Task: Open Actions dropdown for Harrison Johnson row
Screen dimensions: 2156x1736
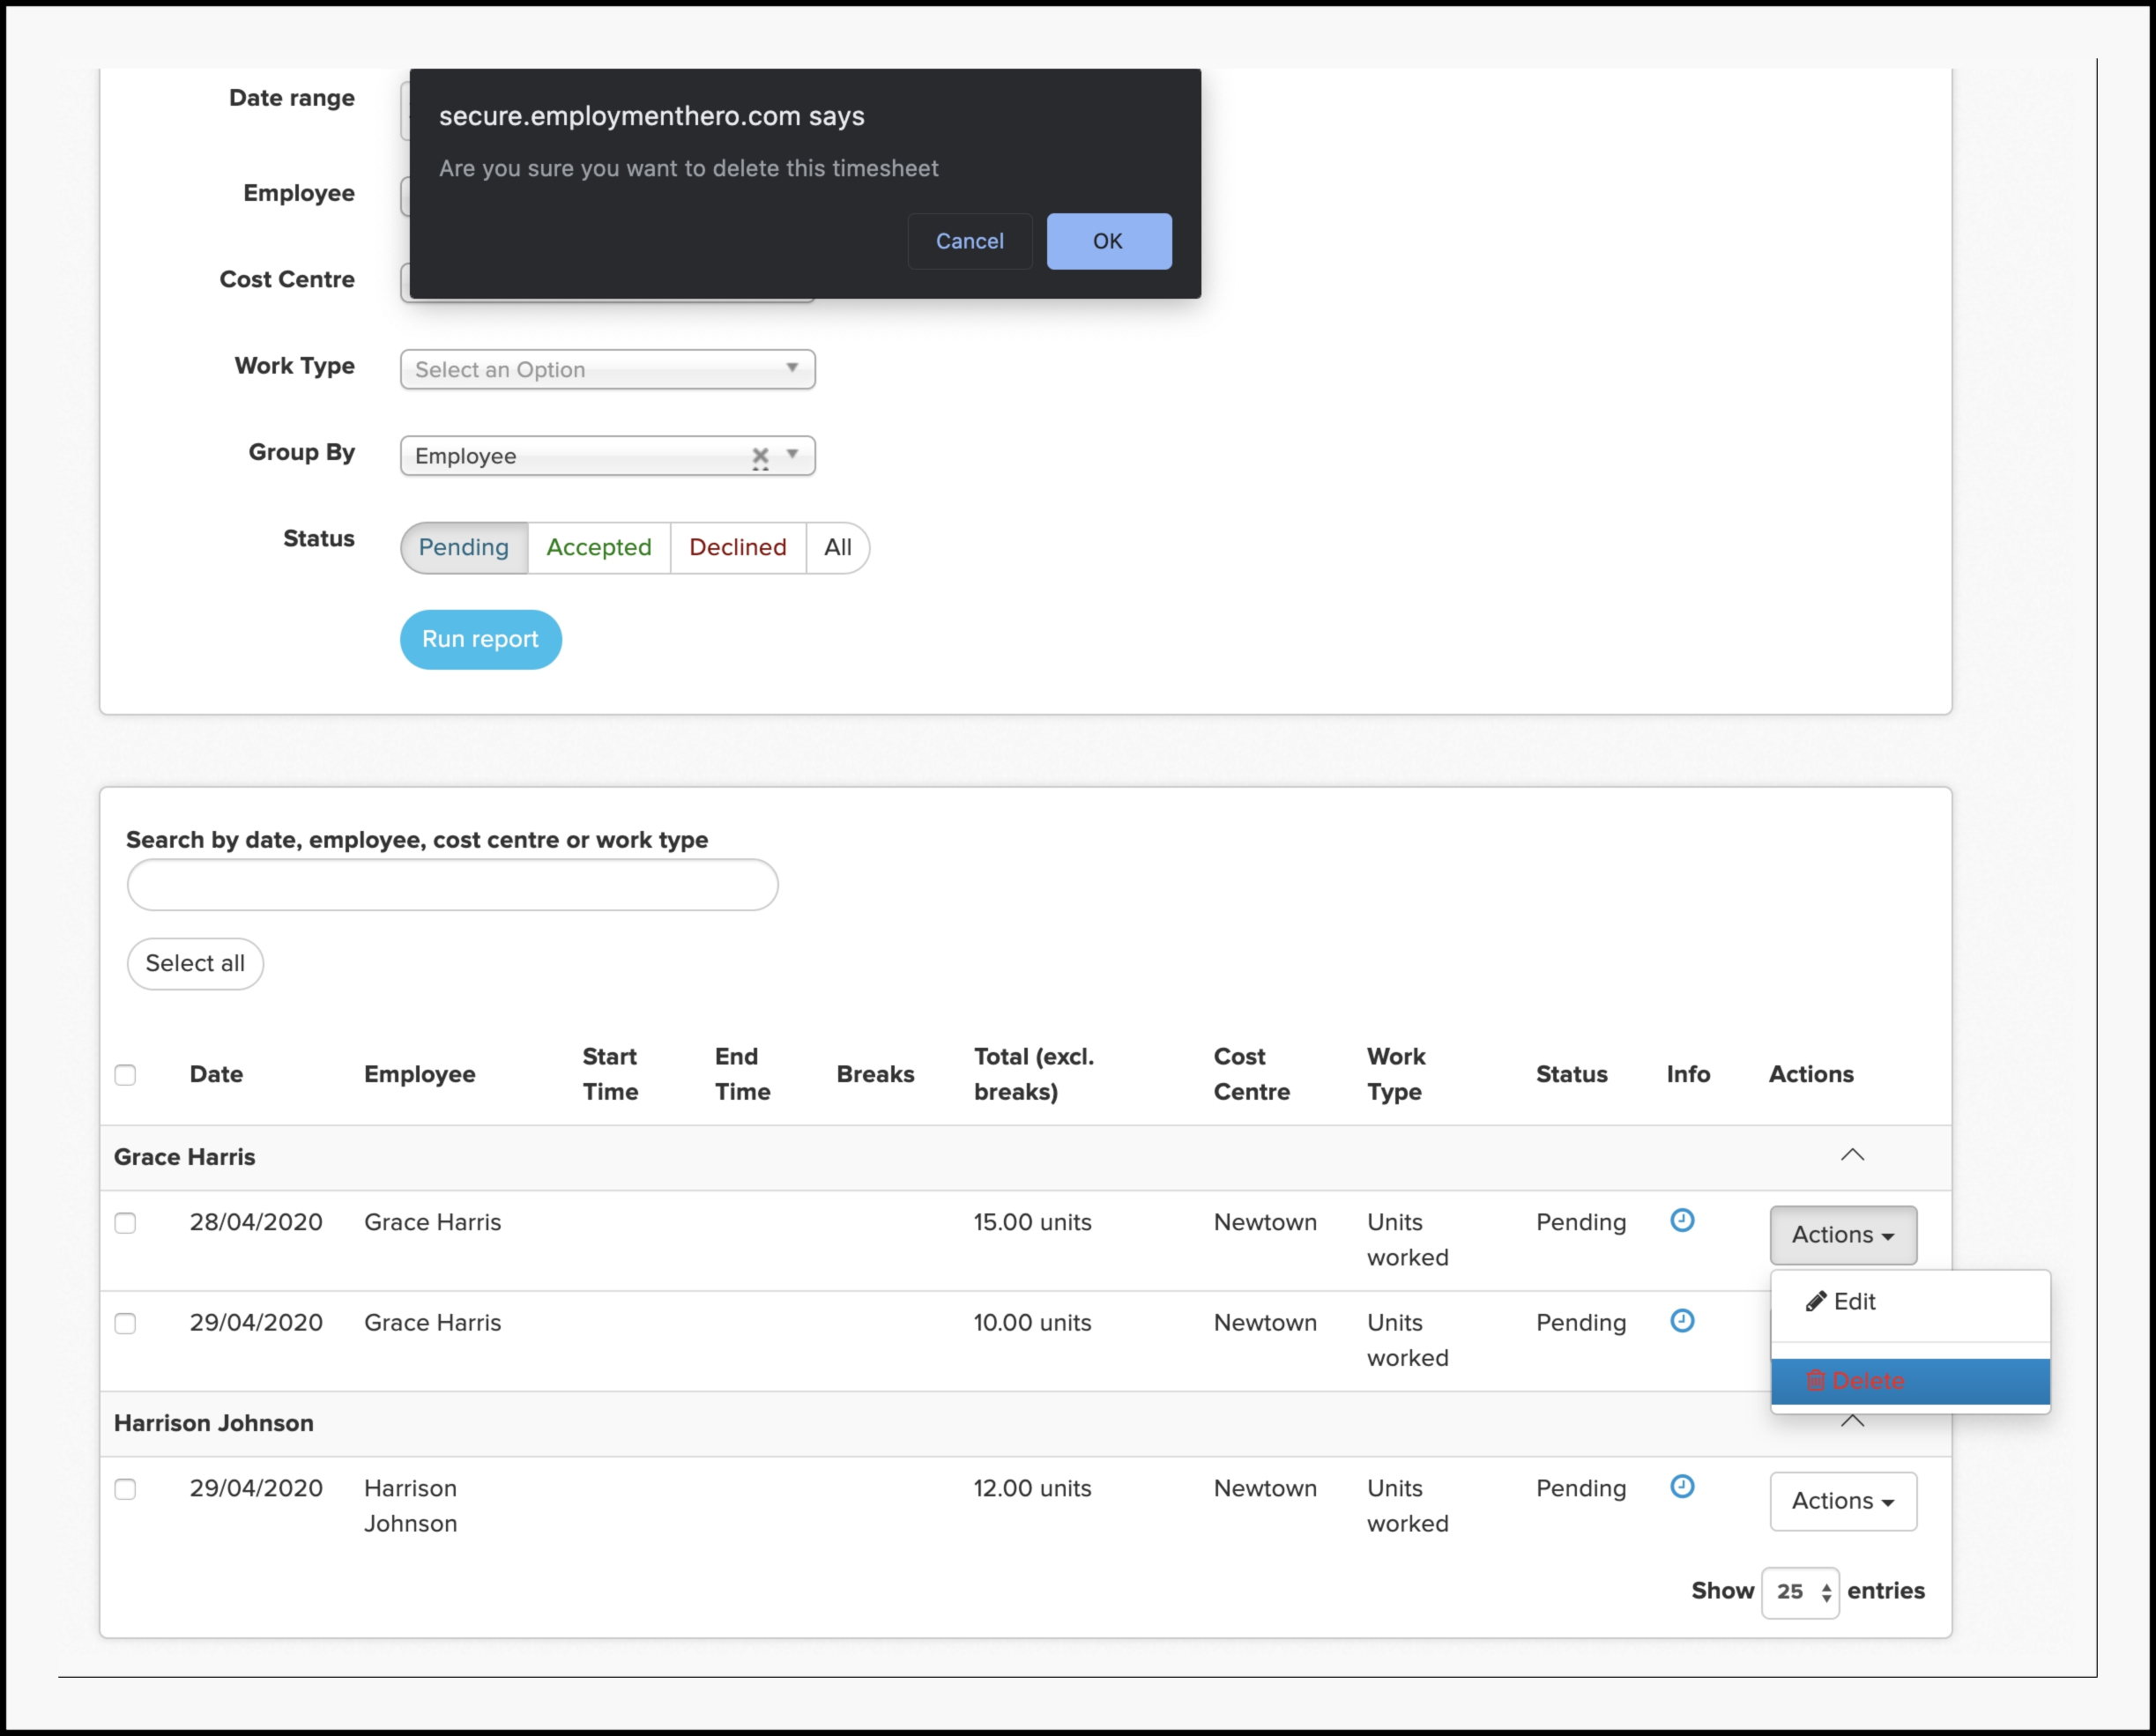Action: (x=1842, y=1501)
